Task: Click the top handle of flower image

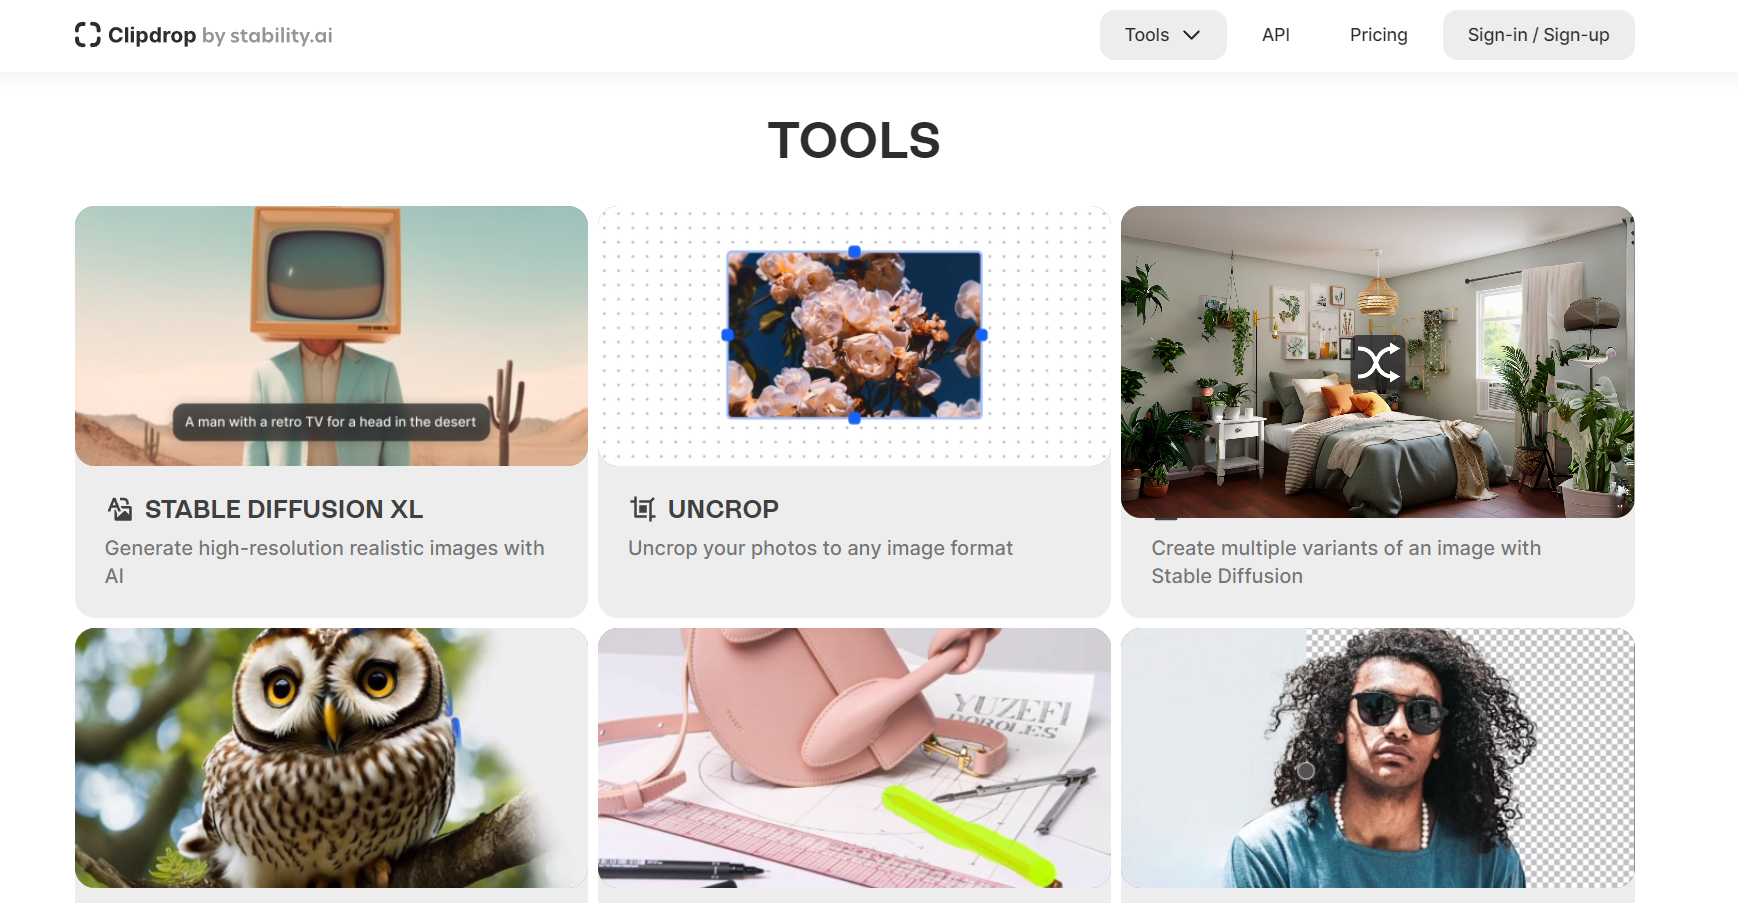Action: [855, 252]
